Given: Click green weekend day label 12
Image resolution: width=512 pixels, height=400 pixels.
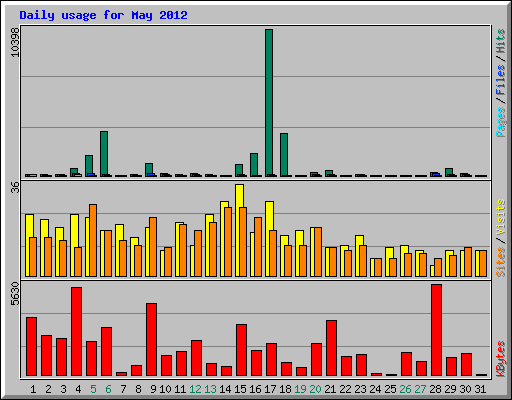Looking at the screenshot, I should [195, 389].
